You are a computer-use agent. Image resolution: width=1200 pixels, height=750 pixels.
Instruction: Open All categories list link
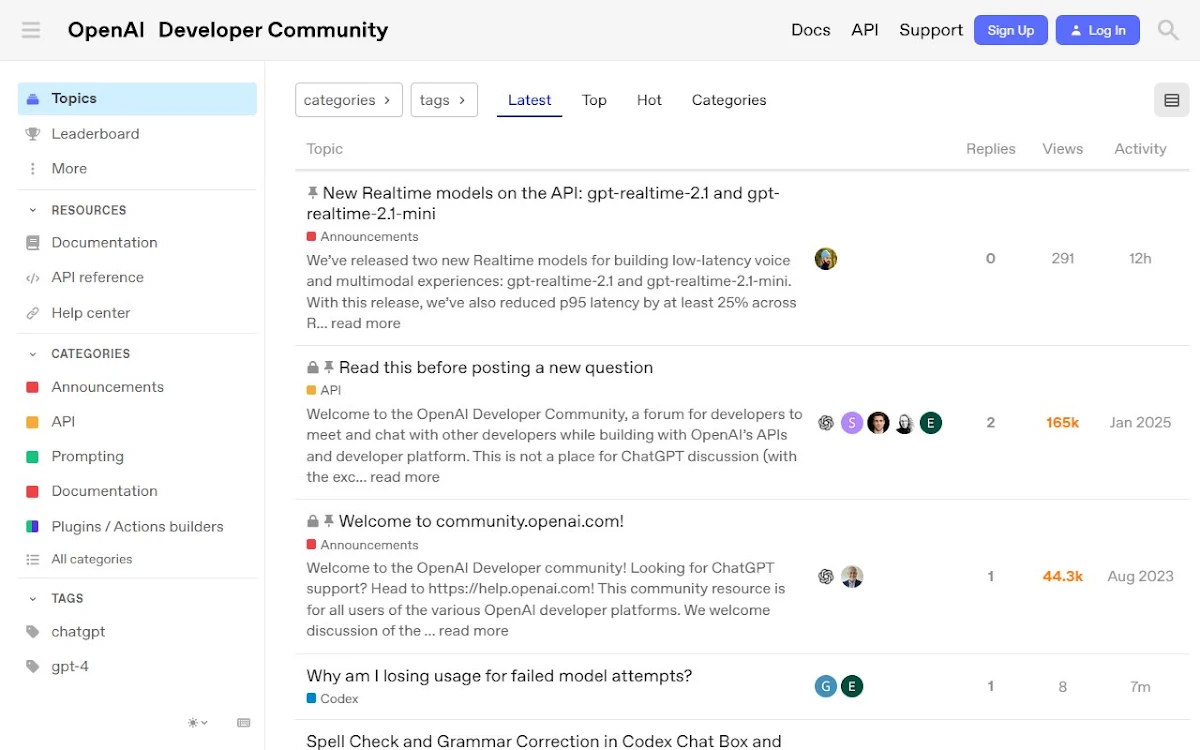click(x=137, y=559)
